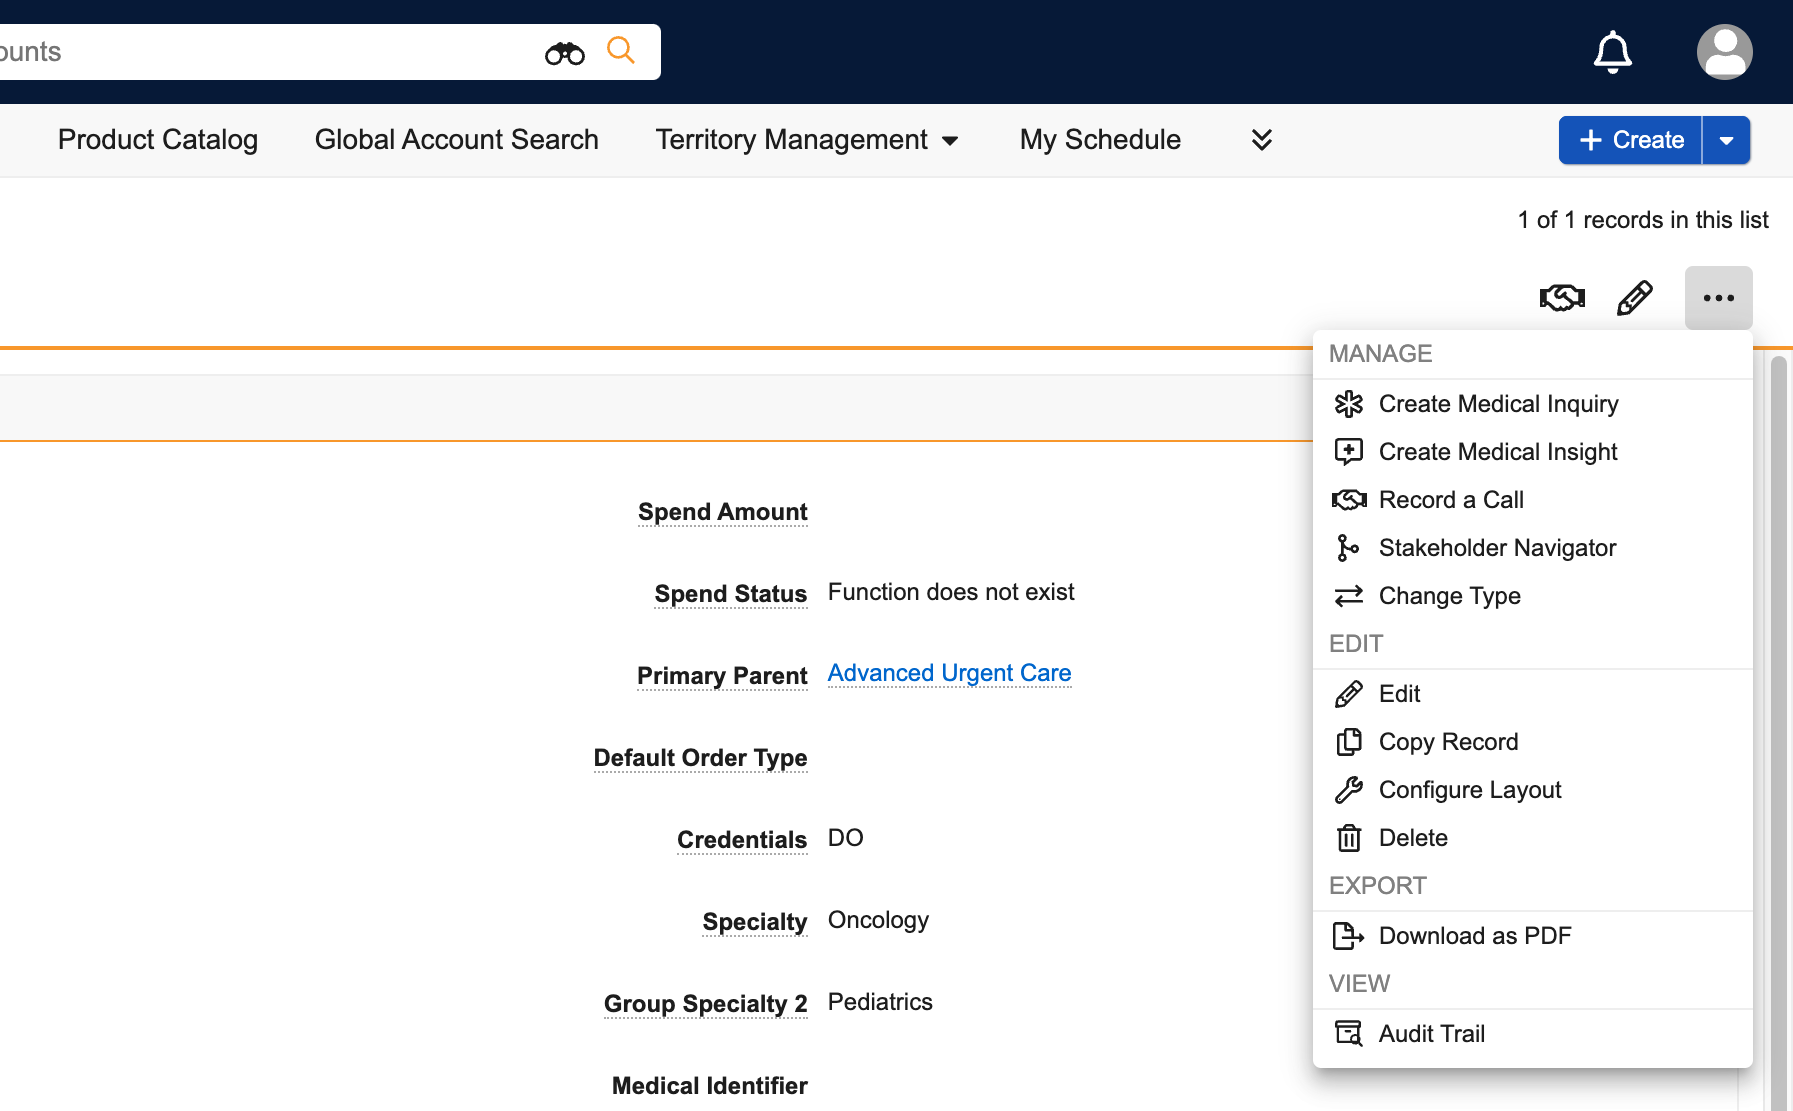The width and height of the screenshot is (1793, 1111).
Task: Click the handshake Record a Call toolbar icon
Action: pos(1561,298)
